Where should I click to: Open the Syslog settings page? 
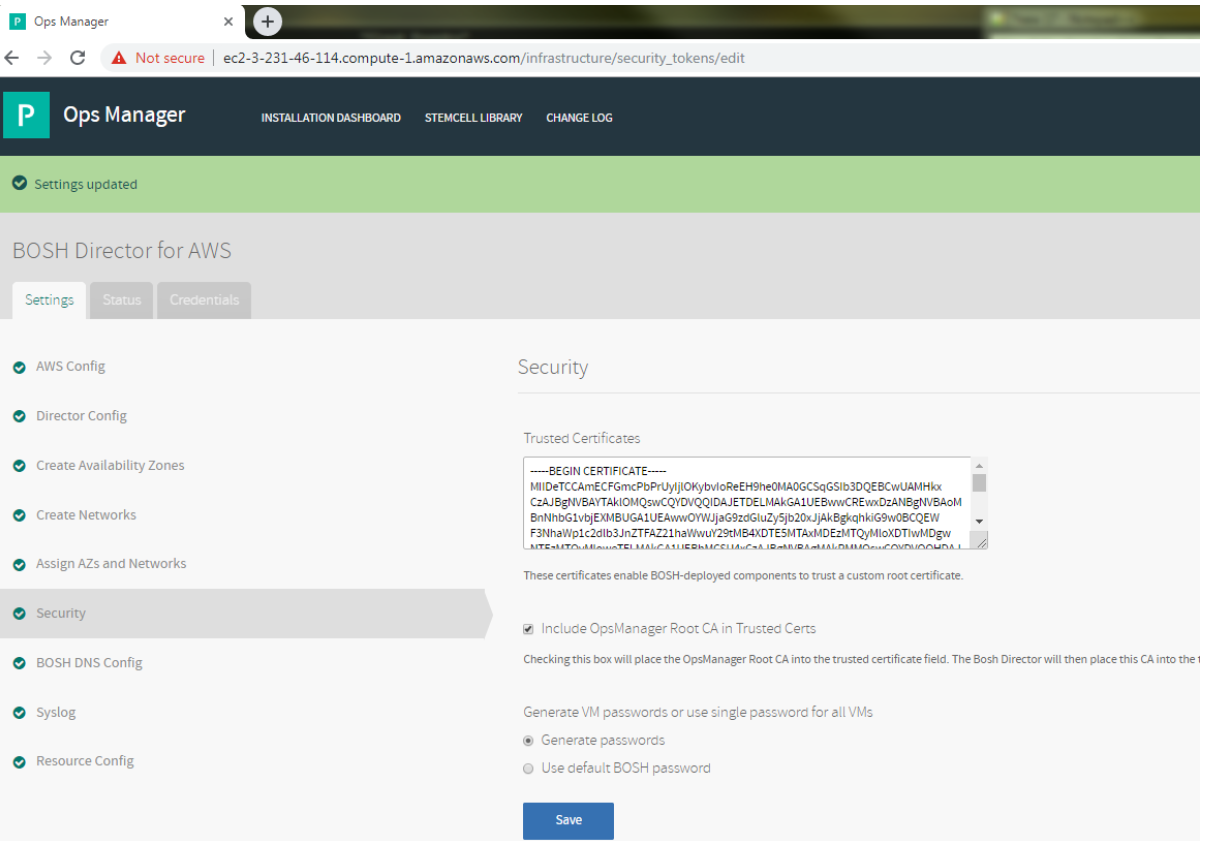(x=56, y=713)
